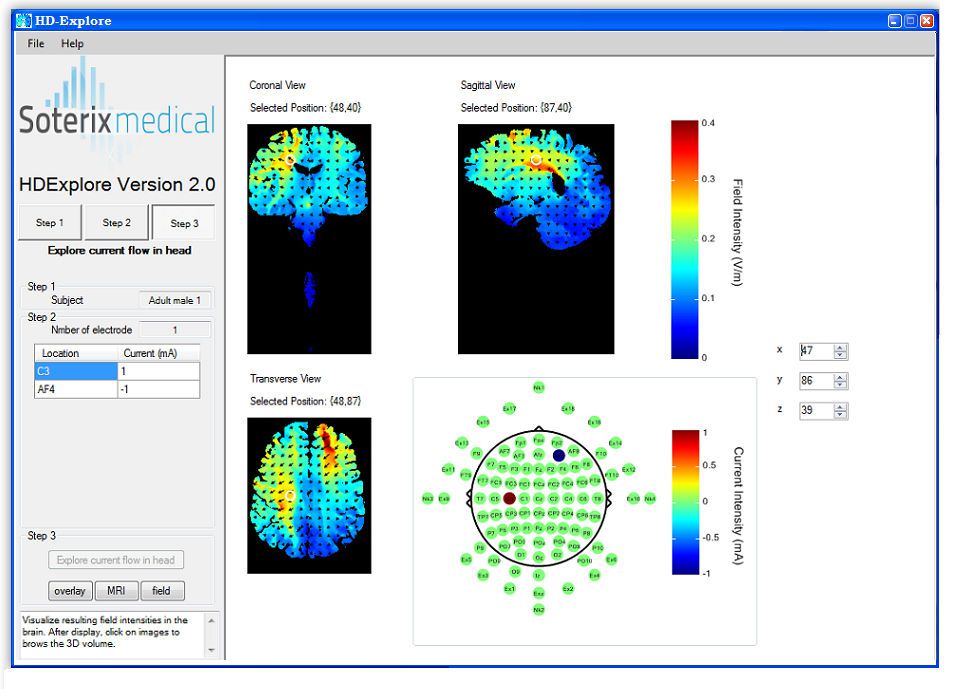This screenshot has height=689, width=955.
Task: Open the File menu
Action: click(x=36, y=44)
